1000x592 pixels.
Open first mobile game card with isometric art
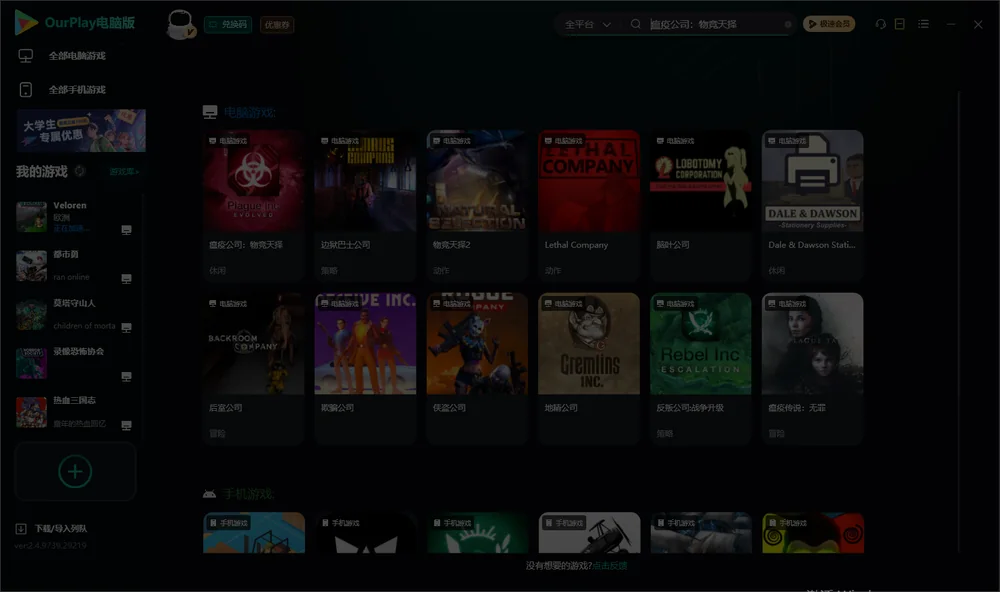click(x=254, y=533)
